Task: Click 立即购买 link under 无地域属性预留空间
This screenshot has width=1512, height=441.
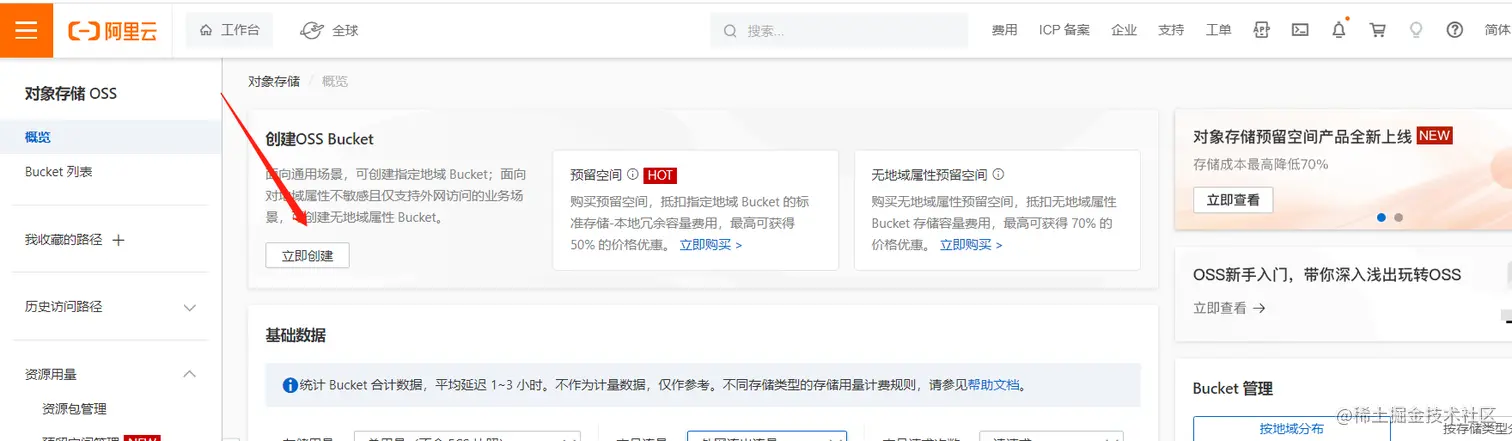Action: pos(971,244)
